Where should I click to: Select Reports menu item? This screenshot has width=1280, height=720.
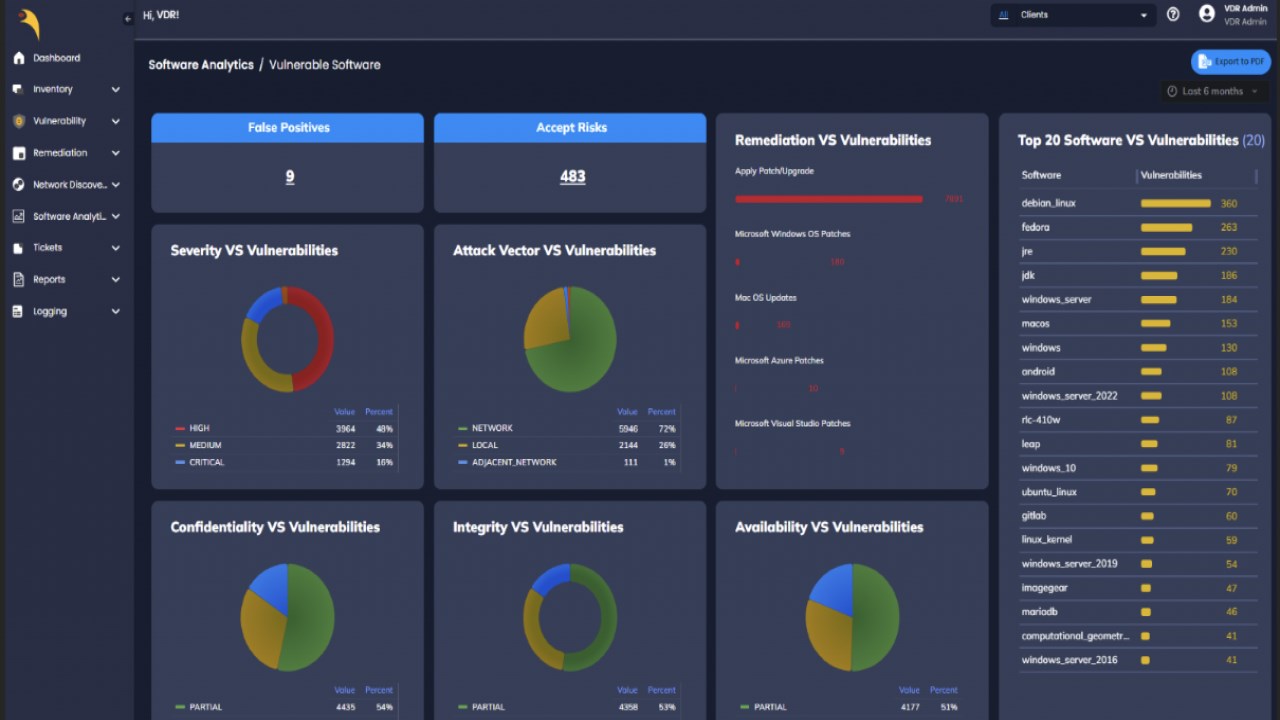49,280
